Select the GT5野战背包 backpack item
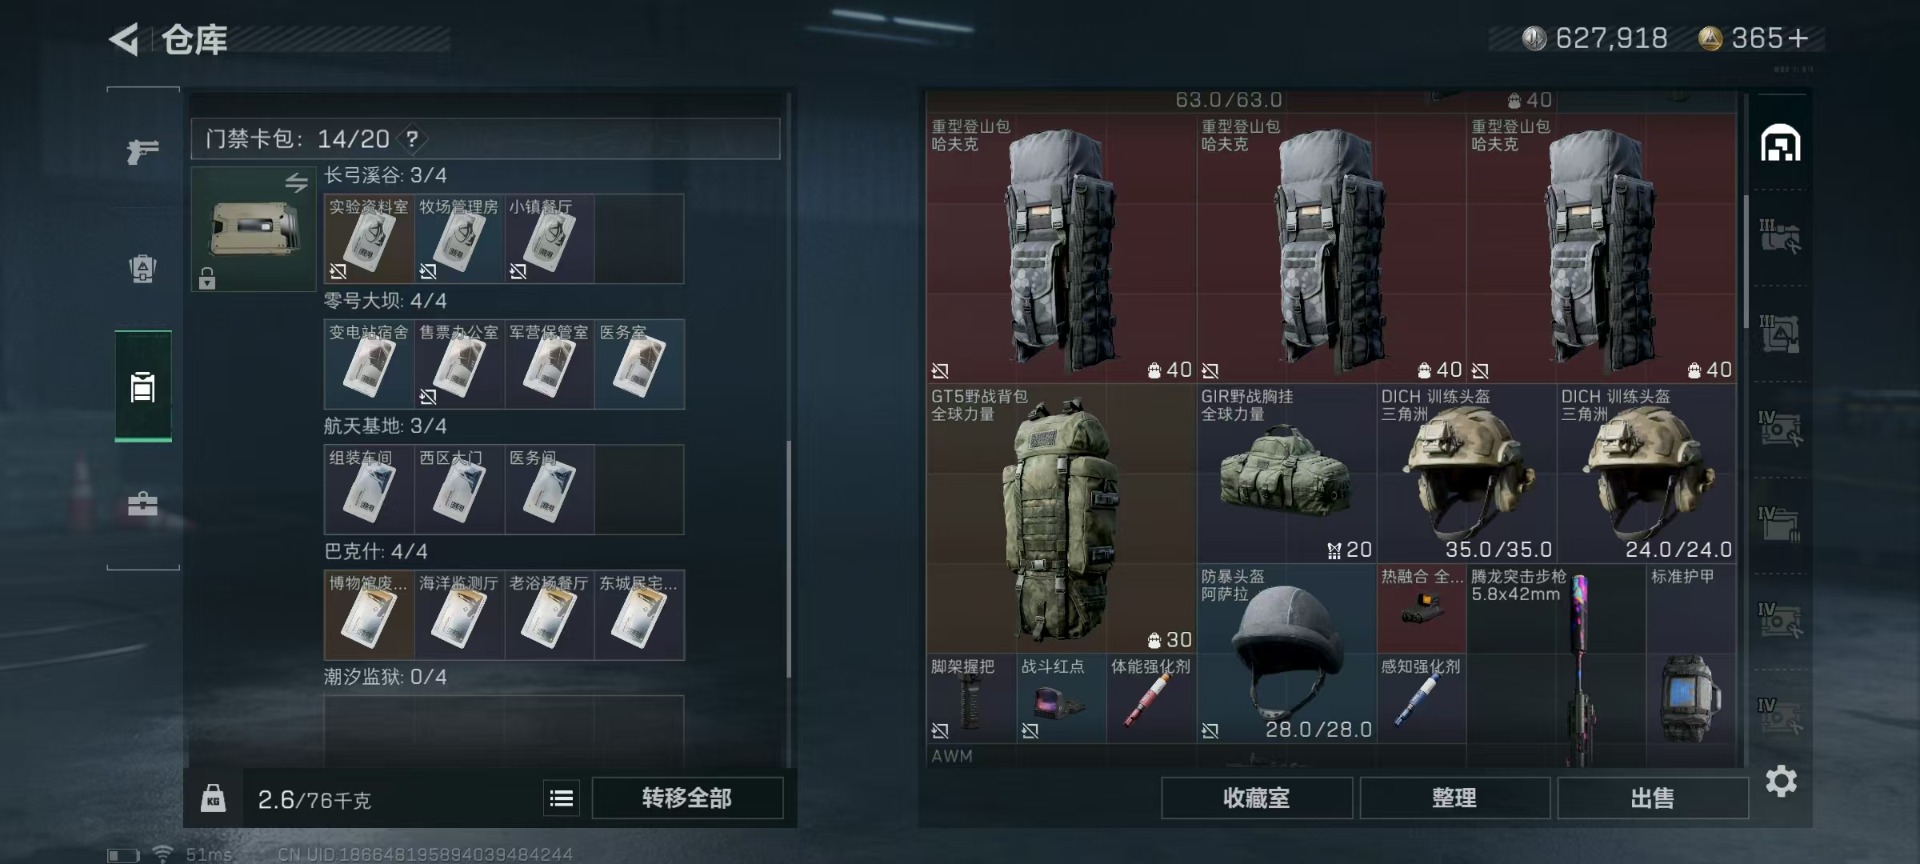The image size is (1920, 864). pyautogui.click(x=1061, y=519)
